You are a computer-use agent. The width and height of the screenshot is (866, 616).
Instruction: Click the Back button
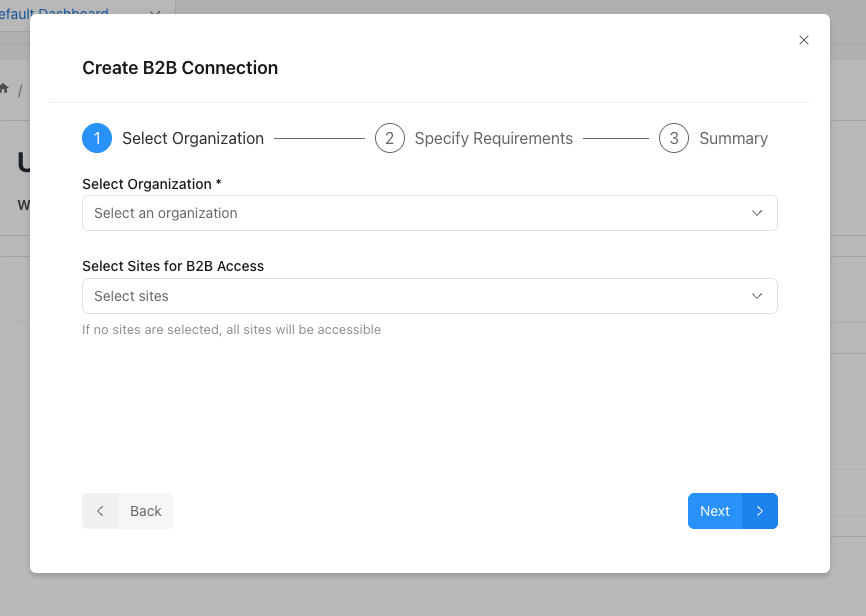coord(128,510)
